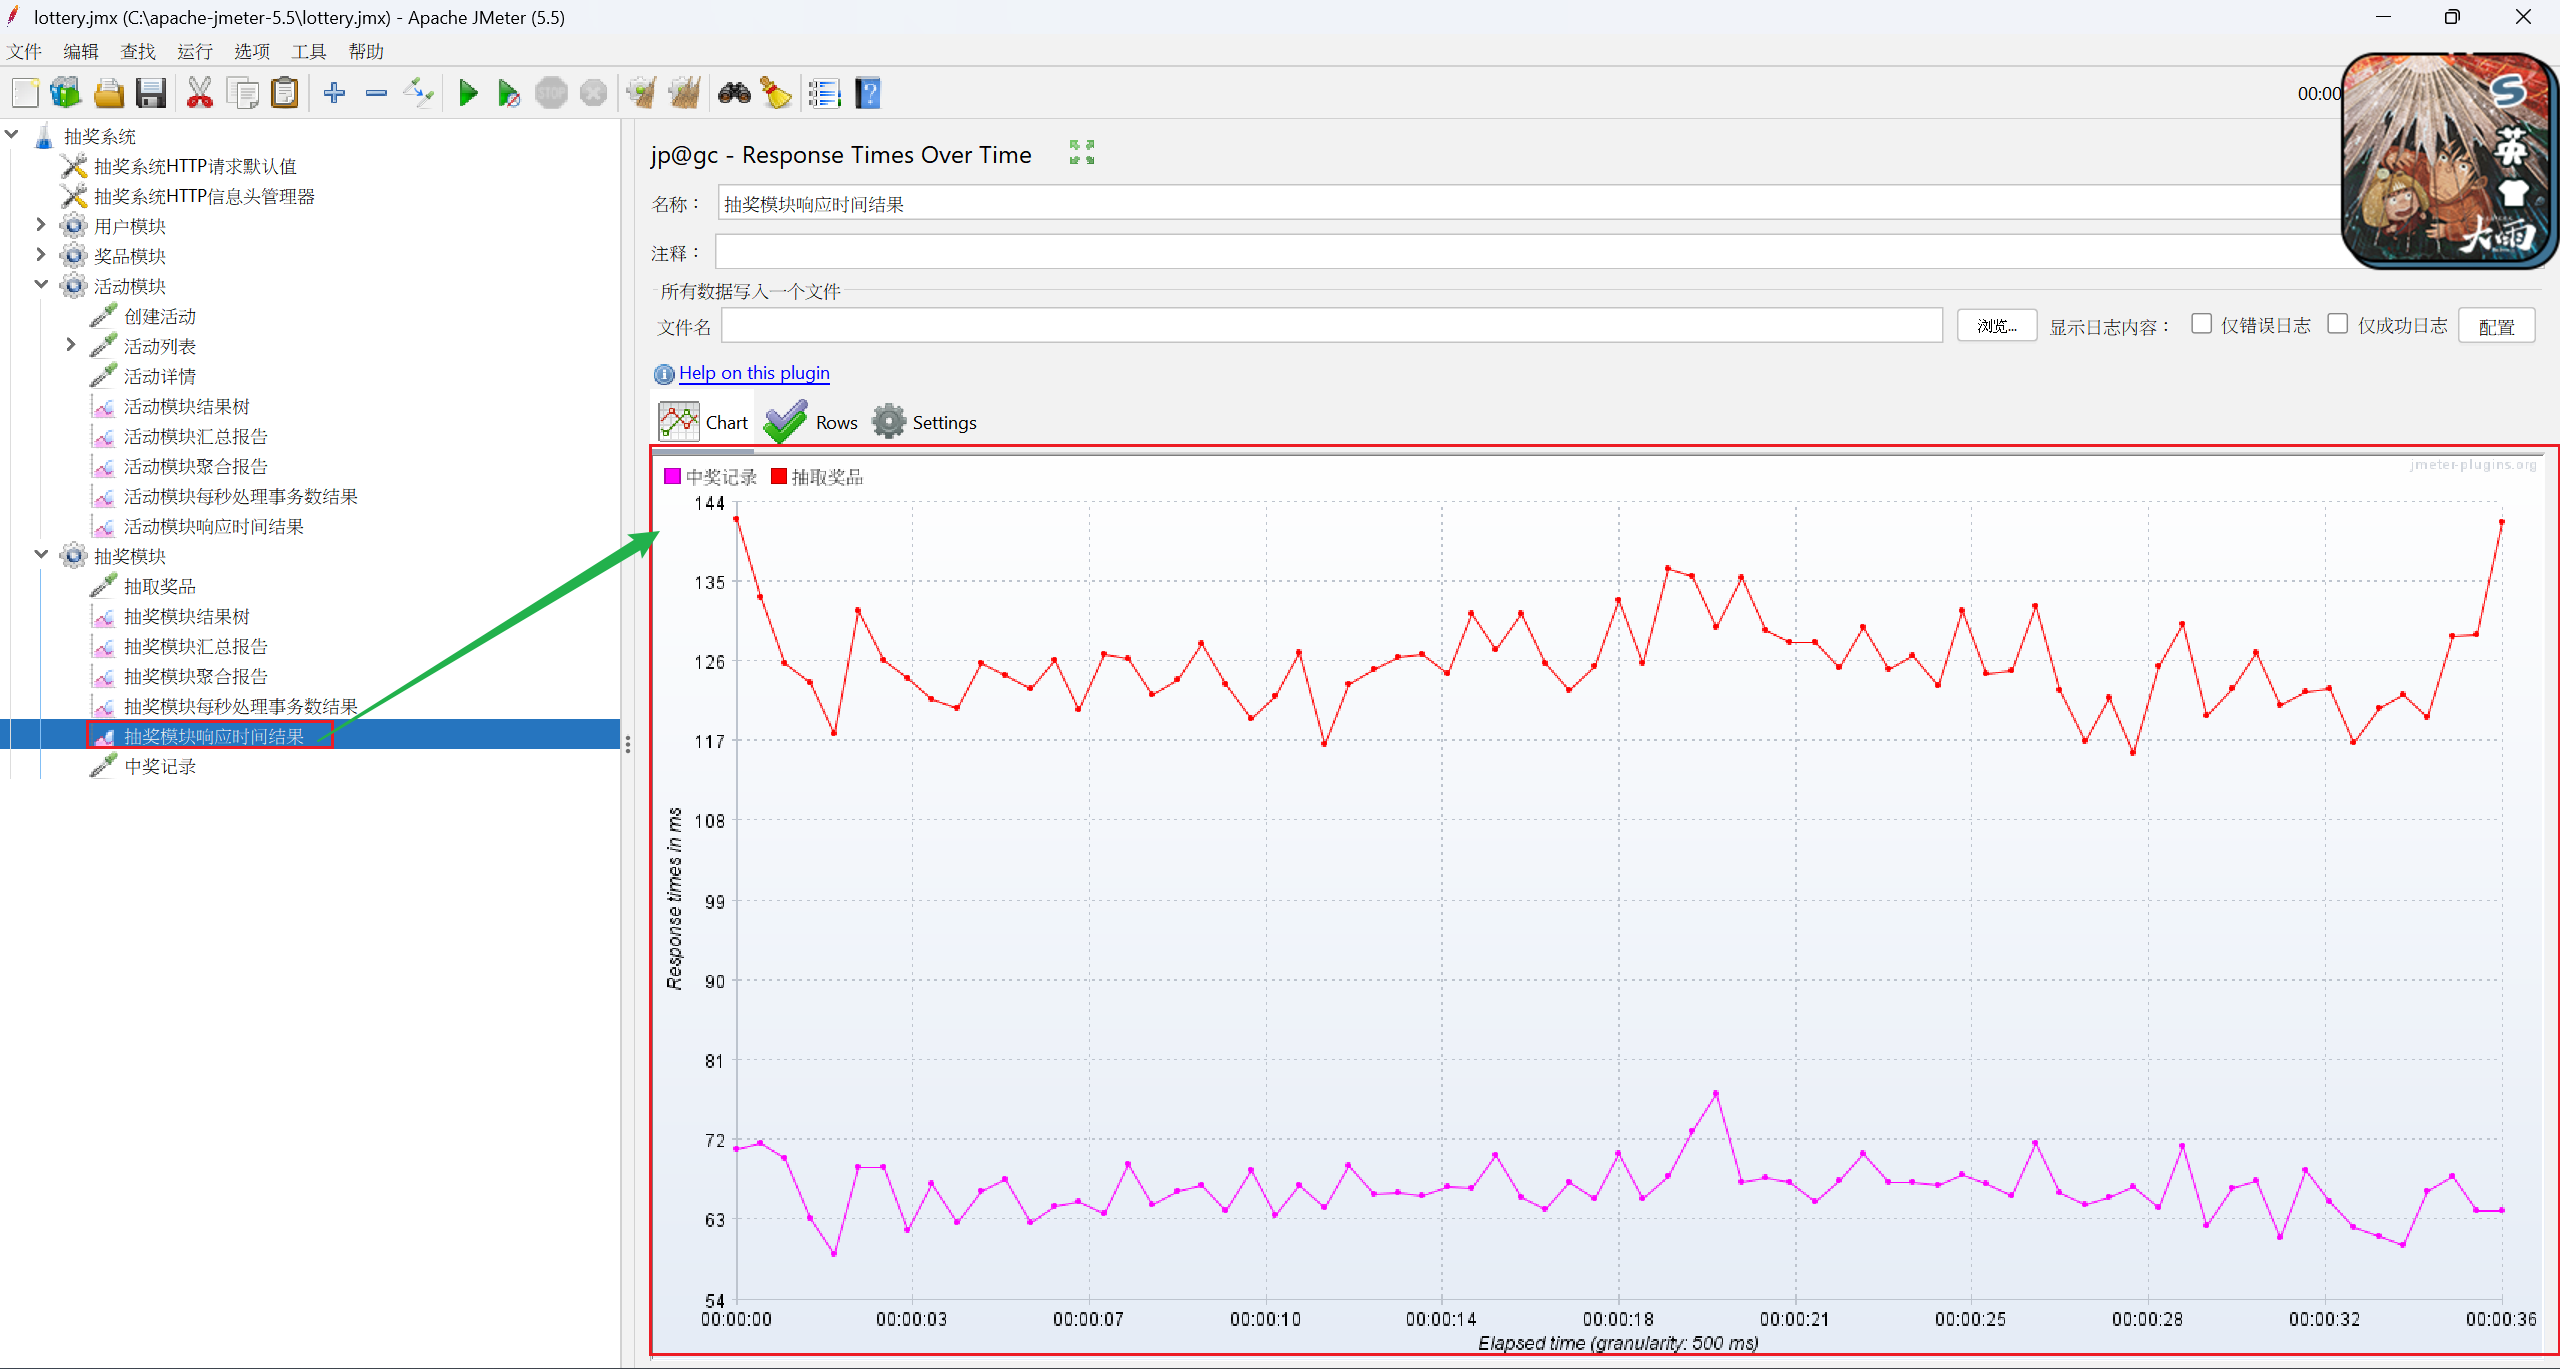
Task: Open the 运行 menu
Action: tap(194, 51)
